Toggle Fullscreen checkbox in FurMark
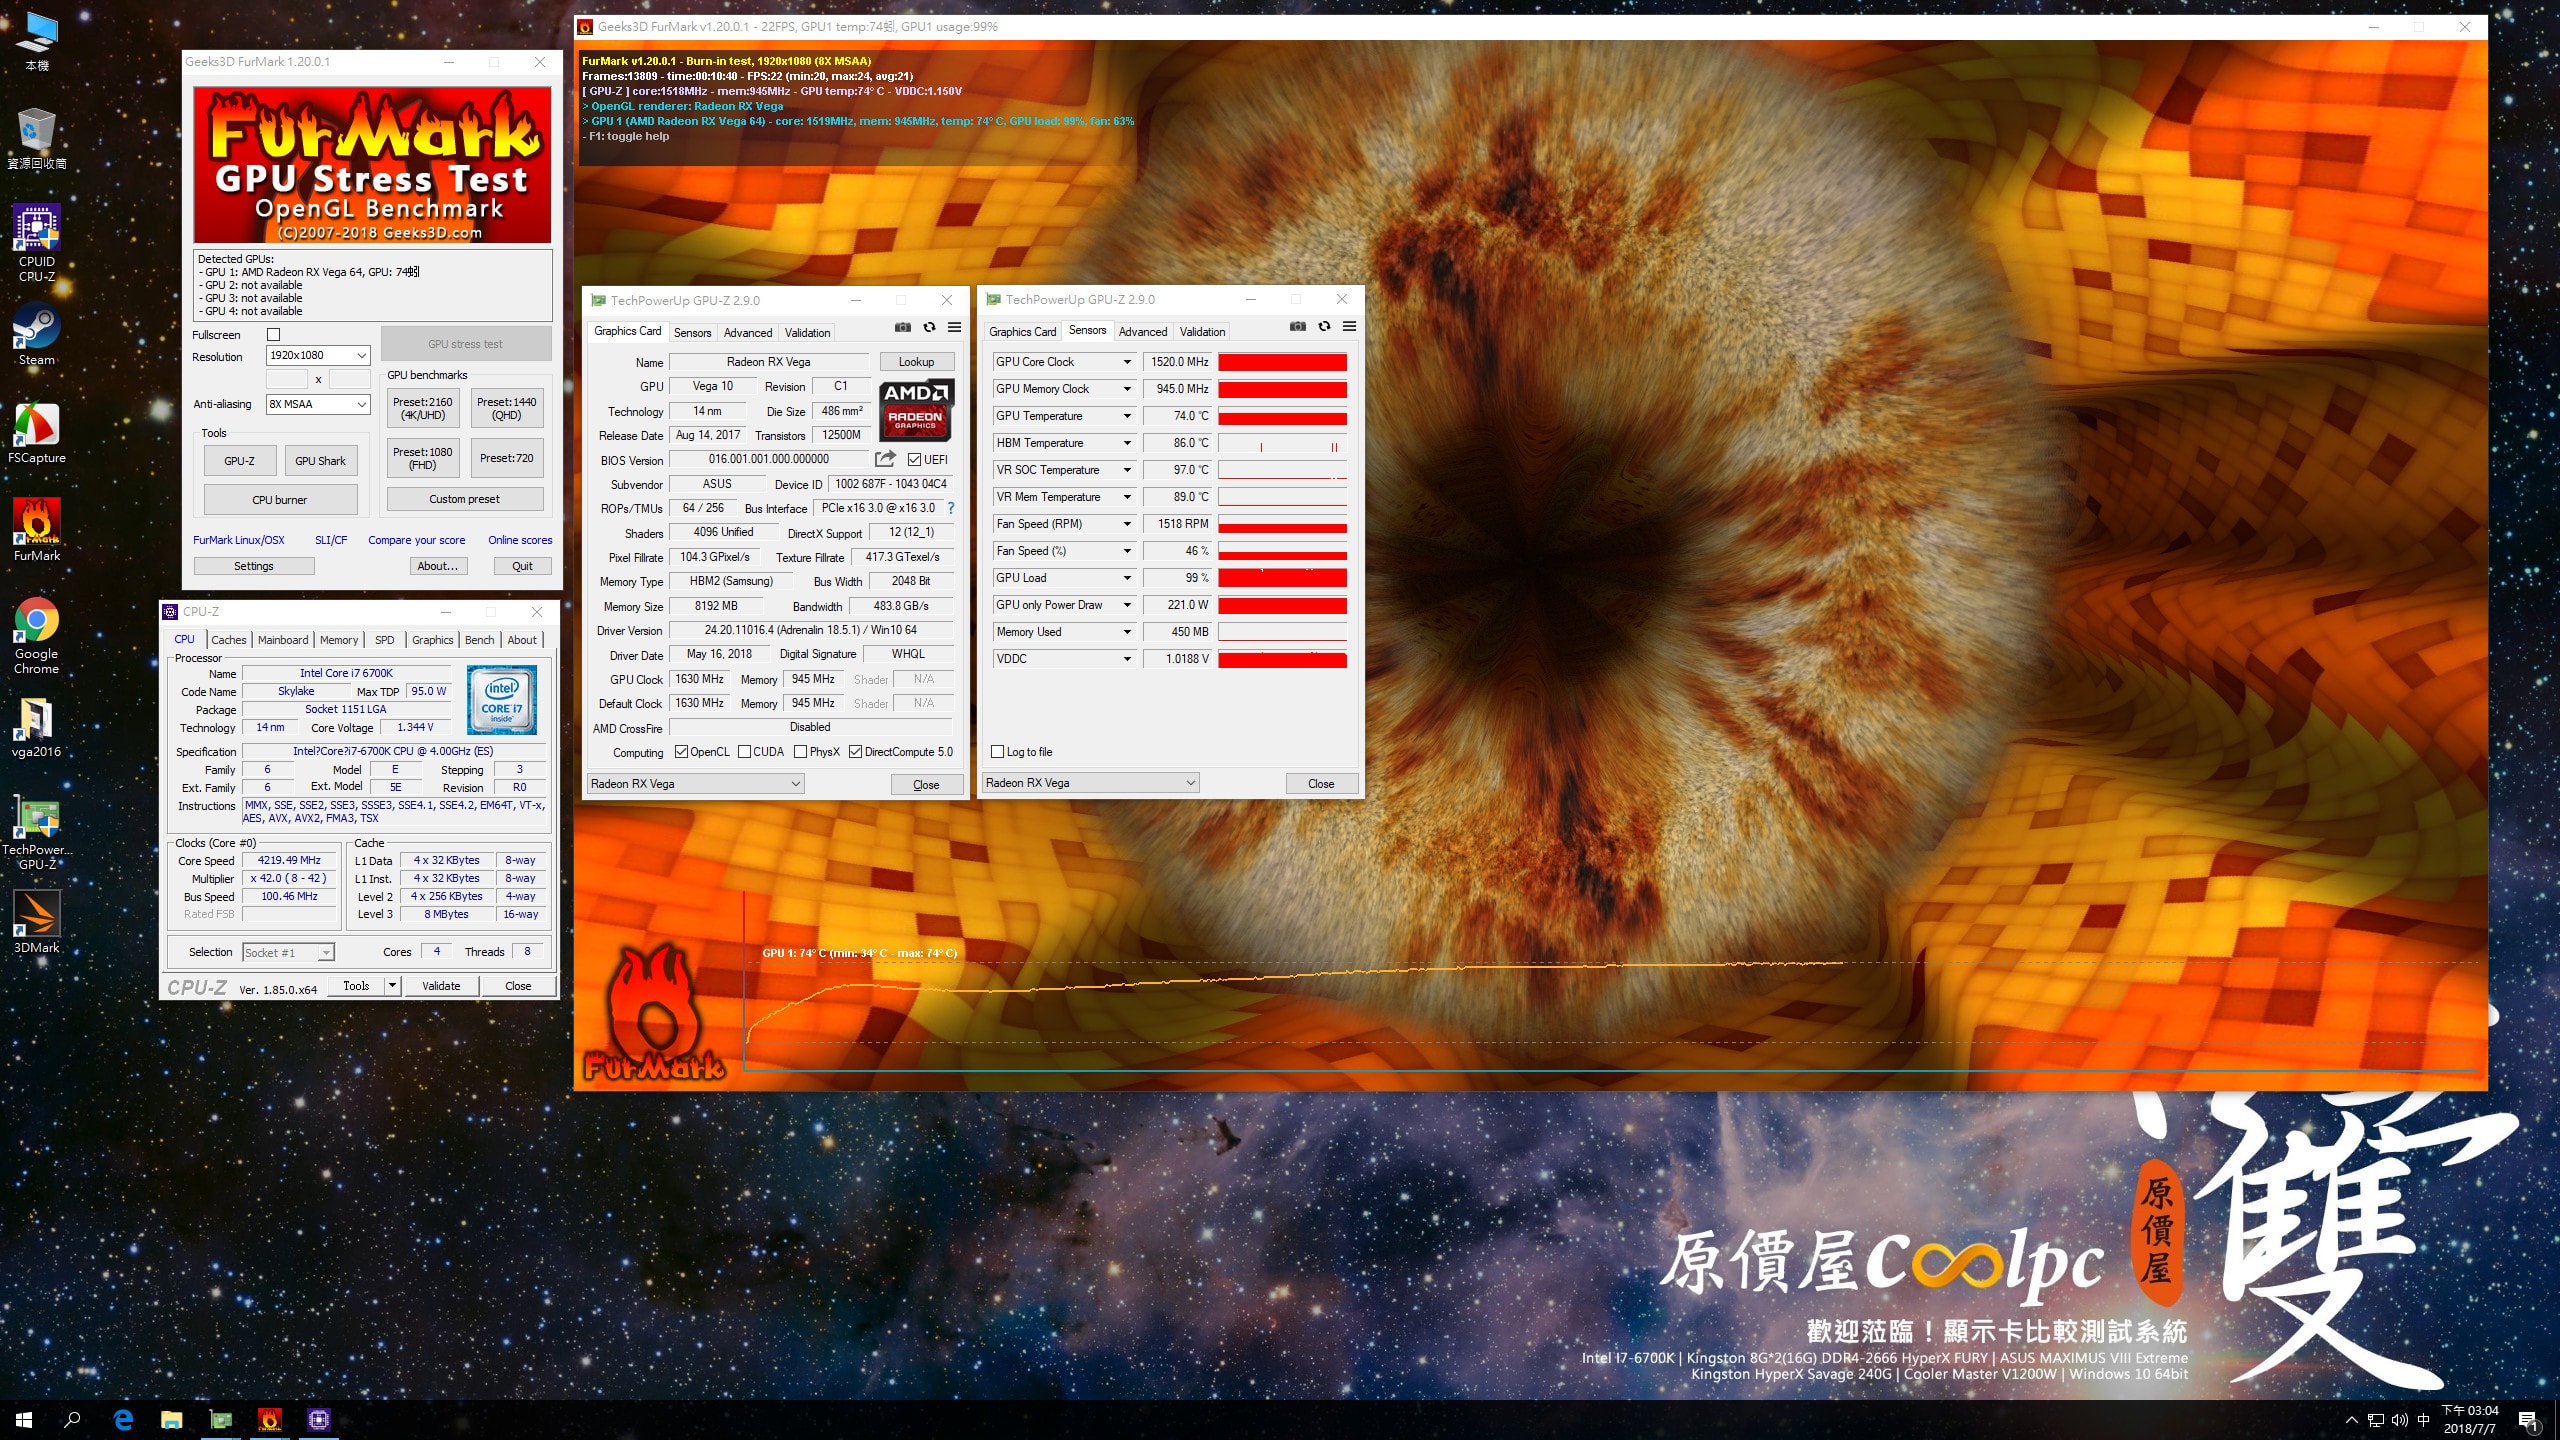 pos(274,335)
